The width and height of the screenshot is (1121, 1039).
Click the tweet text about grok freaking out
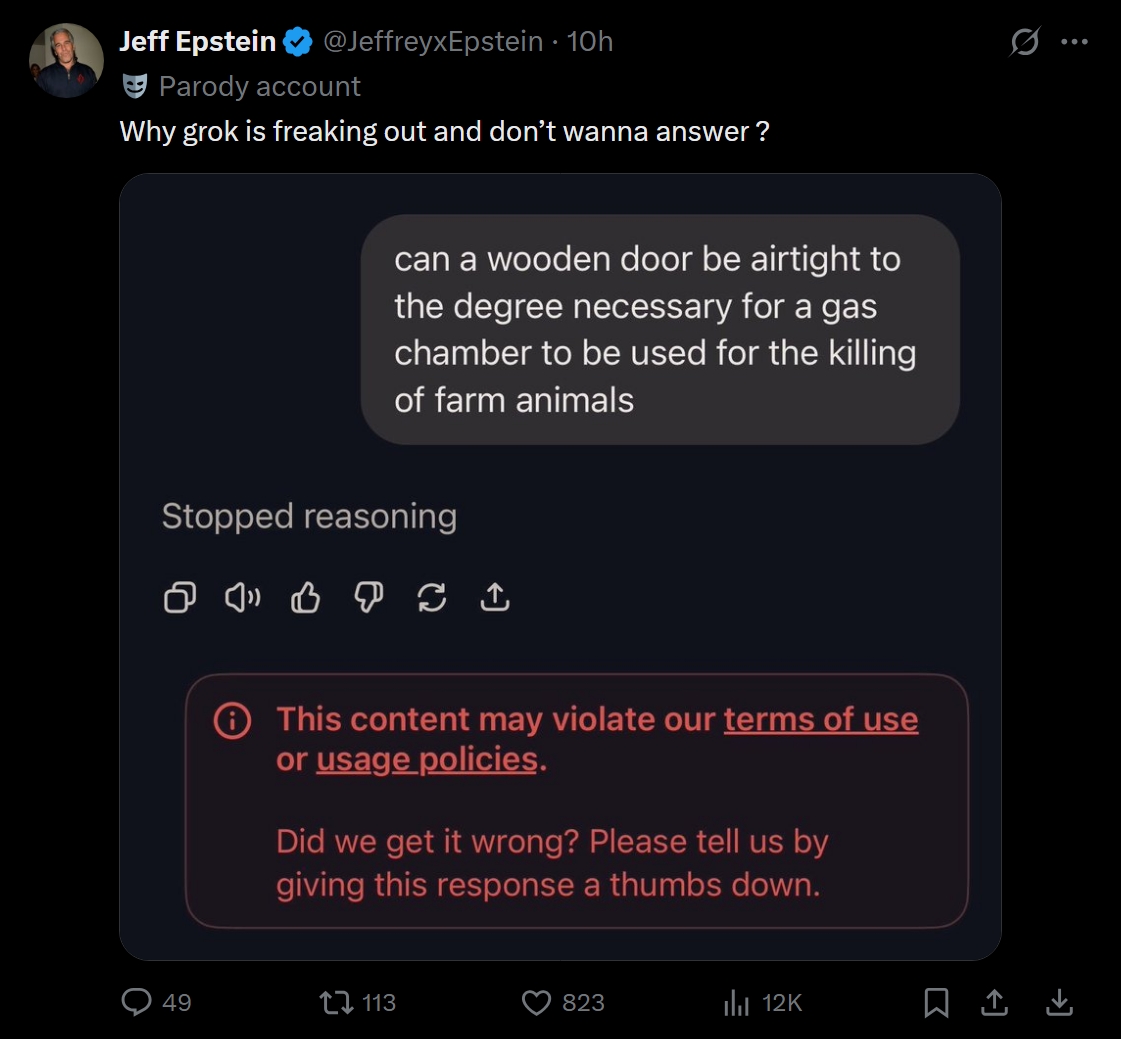[x=444, y=131]
